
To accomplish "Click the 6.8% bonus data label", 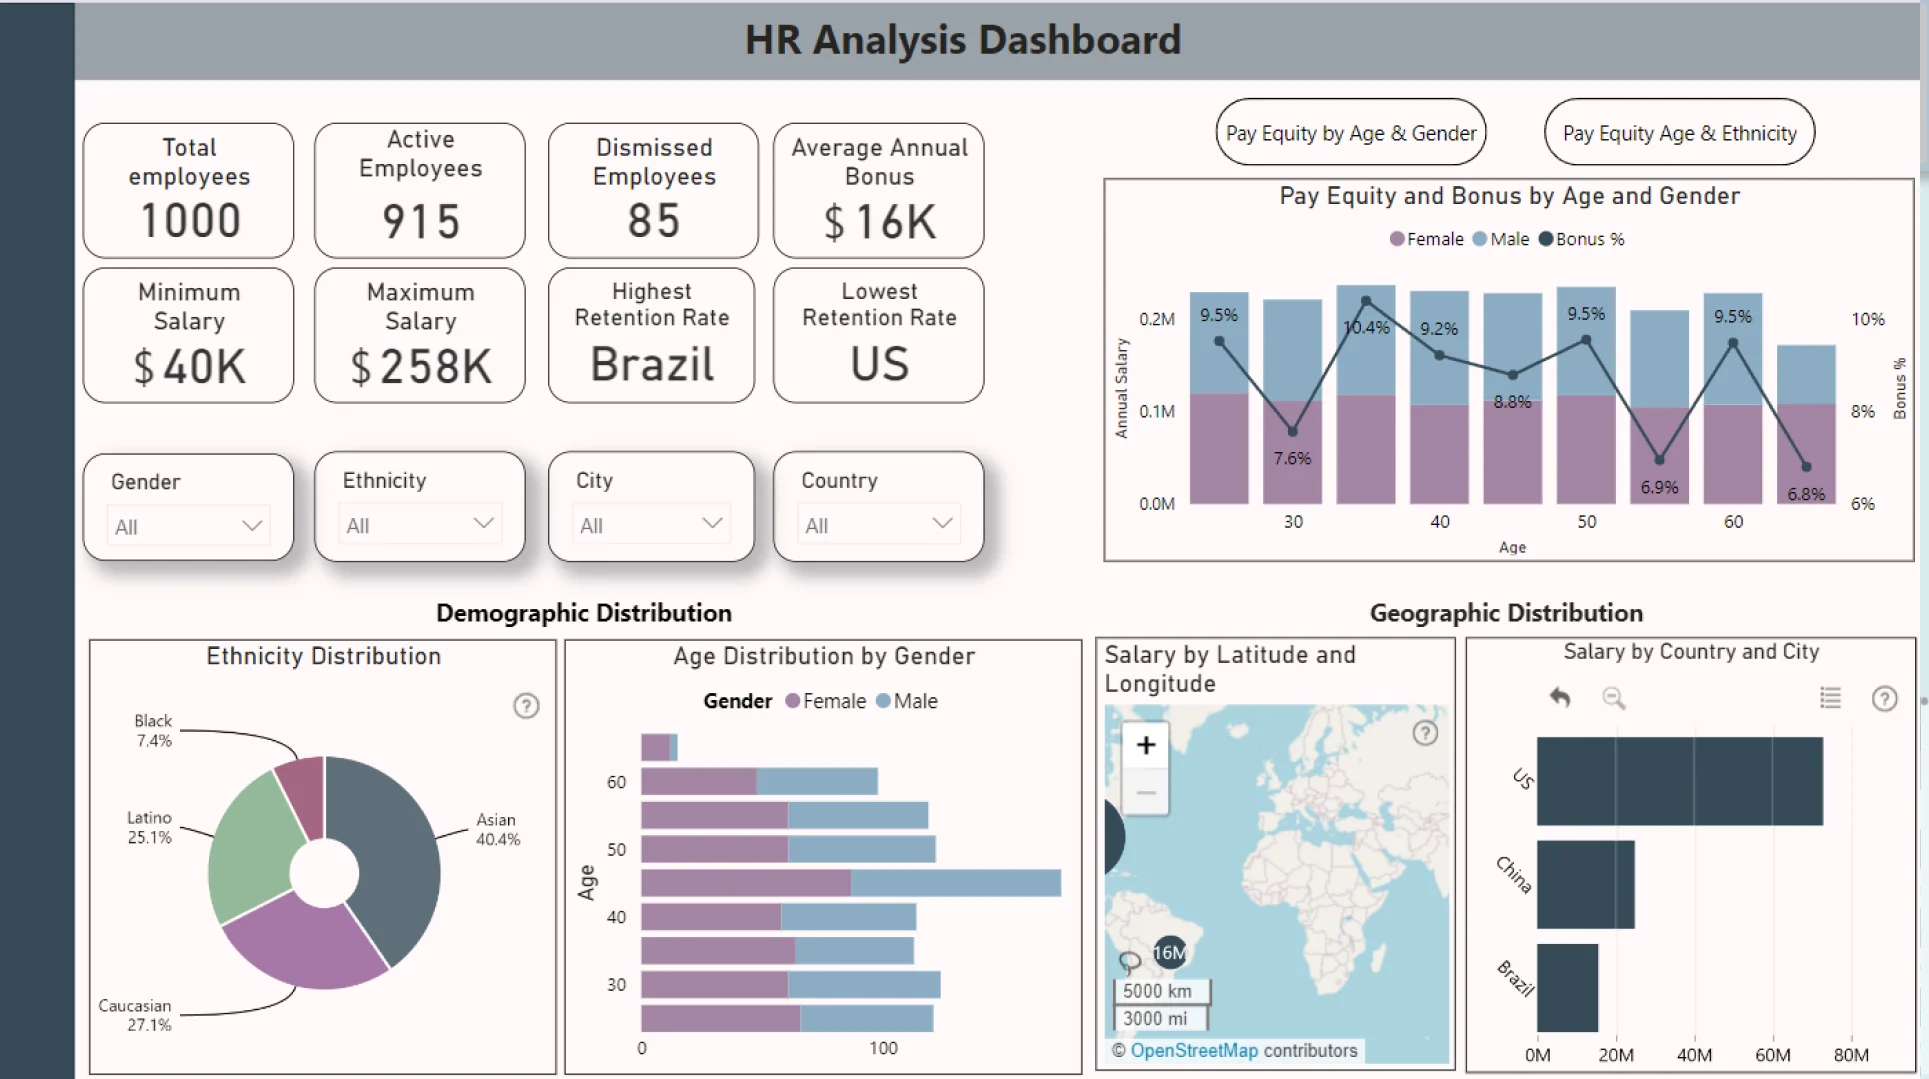I will tap(1806, 494).
